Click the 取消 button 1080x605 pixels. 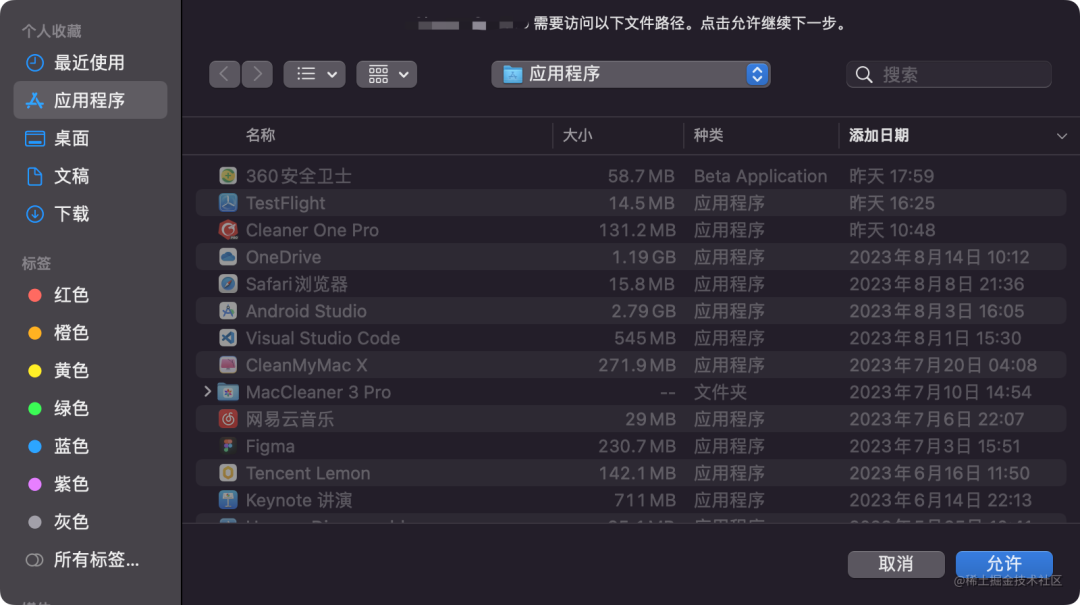(x=895, y=564)
